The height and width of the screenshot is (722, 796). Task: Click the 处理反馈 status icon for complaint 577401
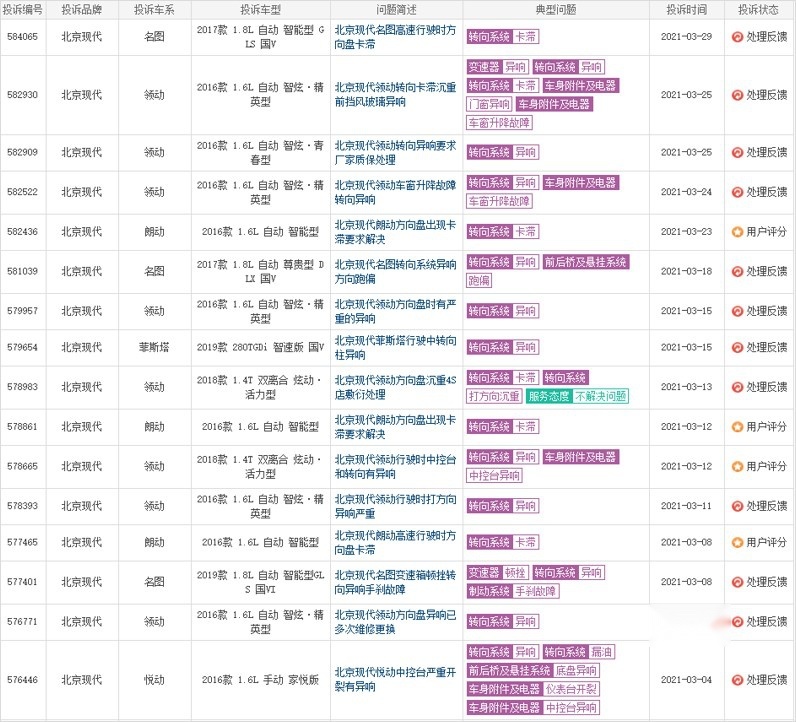tap(737, 582)
